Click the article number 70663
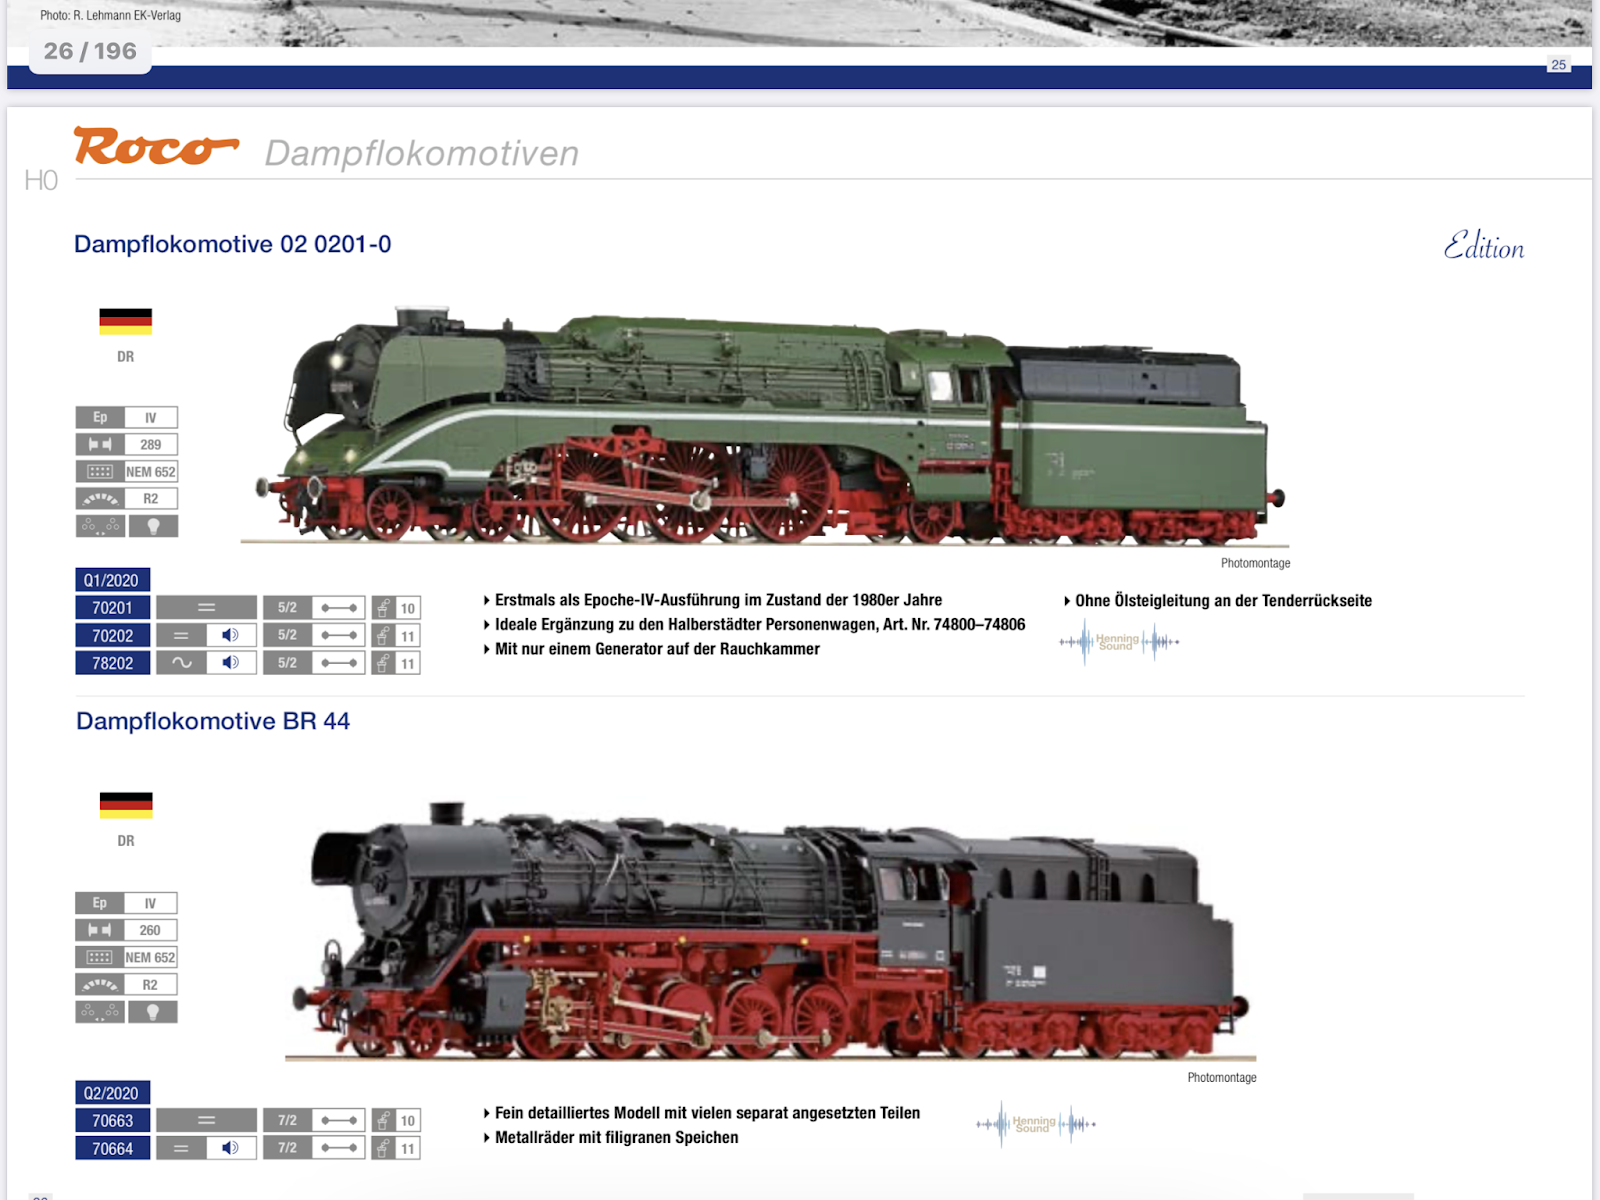1600x1200 pixels. 112,1121
